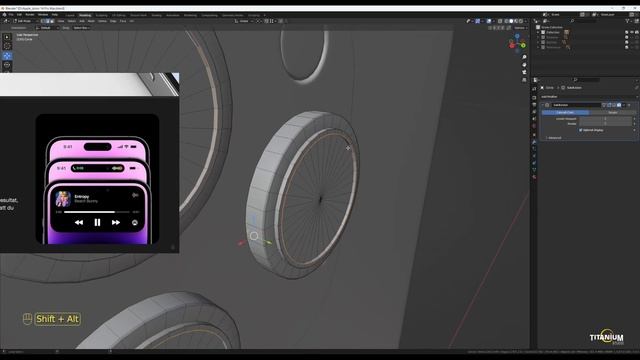Image resolution: width=640 pixels, height=360 pixels.
Task: Switch to wireframe viewport shading
Action: (x=506, y=21)
